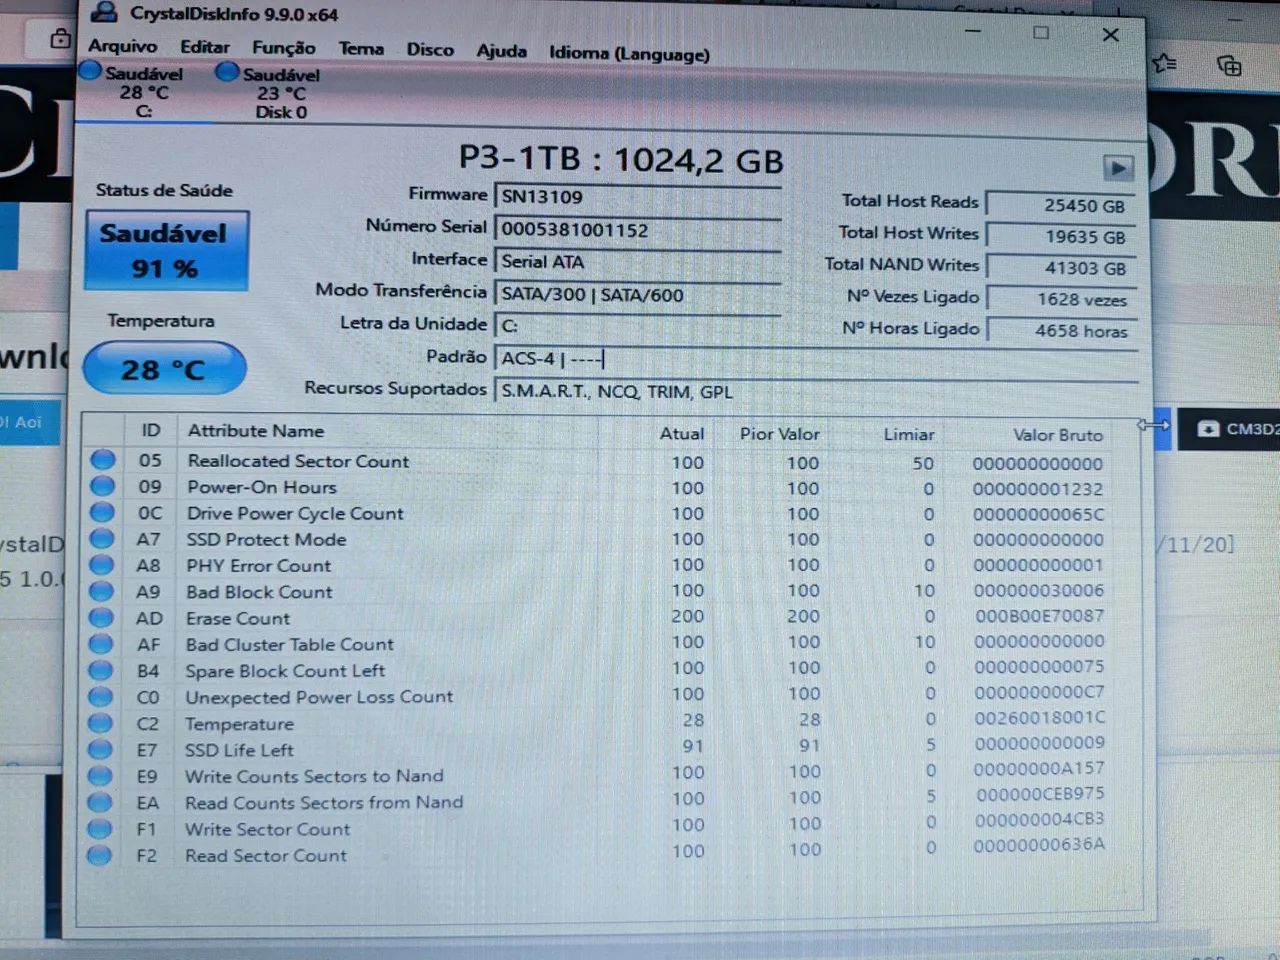Click the 28 °C temperature button
This screenshot has width=1280, height=960.
click(x=164, y=369)
